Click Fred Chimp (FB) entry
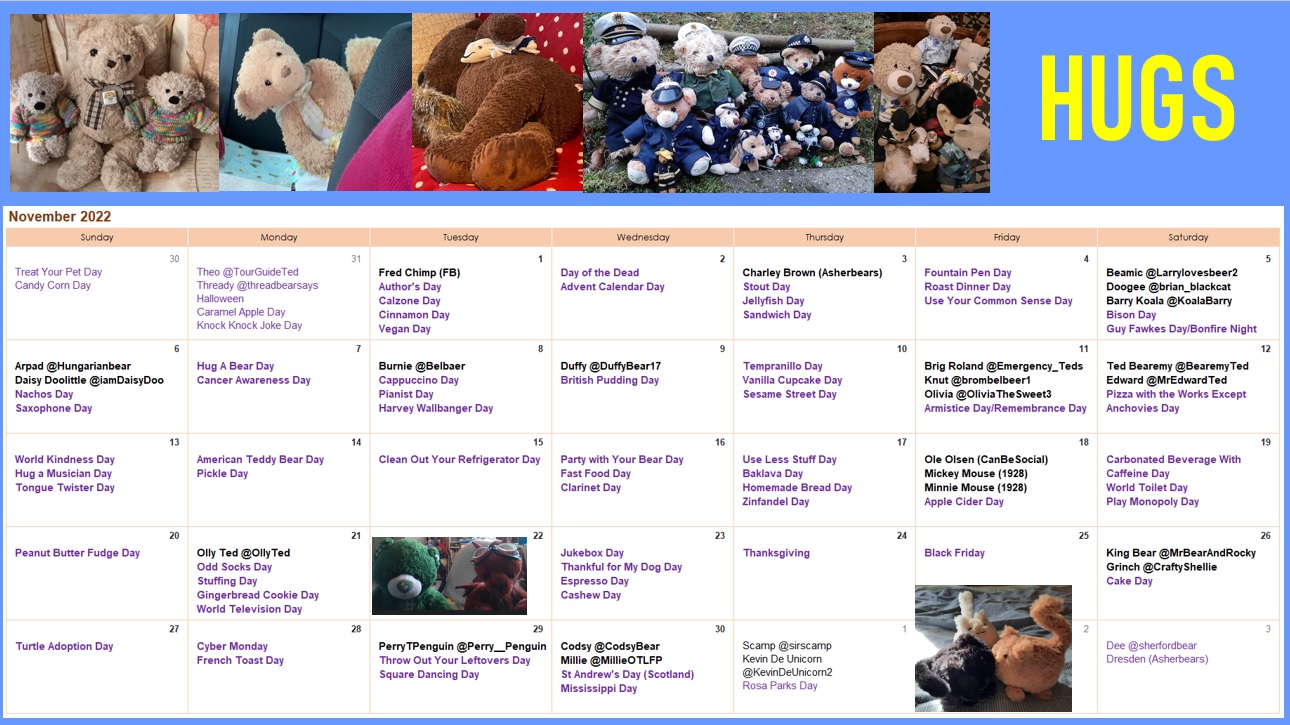This screenshot has width=1290, height=725. coord(419,273)
